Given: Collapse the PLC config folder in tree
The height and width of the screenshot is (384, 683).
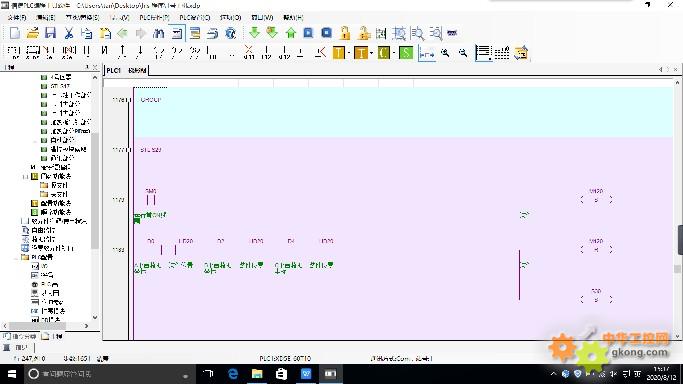Looking at the screenshot, I should pos(17,257).
